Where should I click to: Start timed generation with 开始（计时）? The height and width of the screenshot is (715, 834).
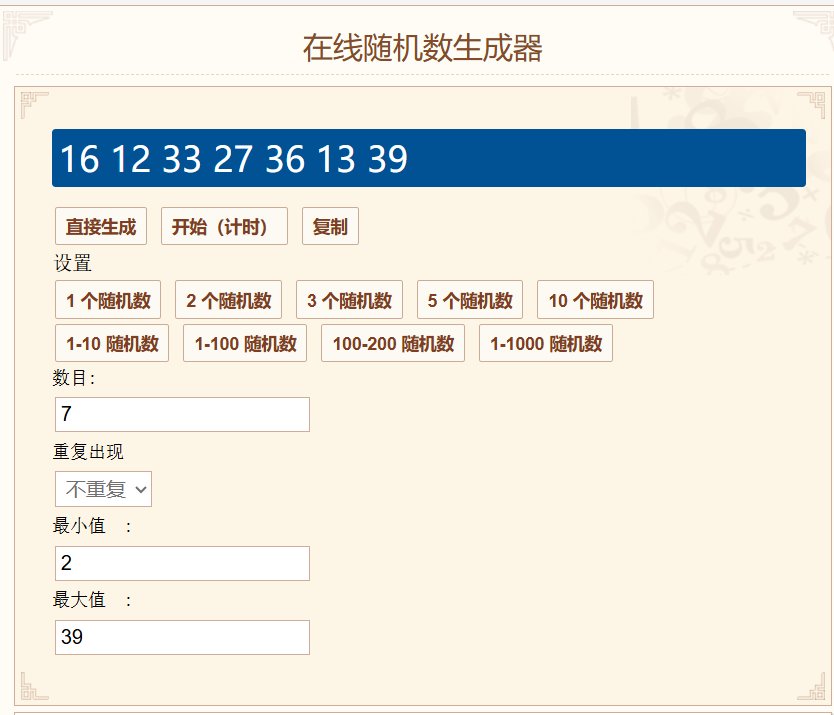(224, 227)
